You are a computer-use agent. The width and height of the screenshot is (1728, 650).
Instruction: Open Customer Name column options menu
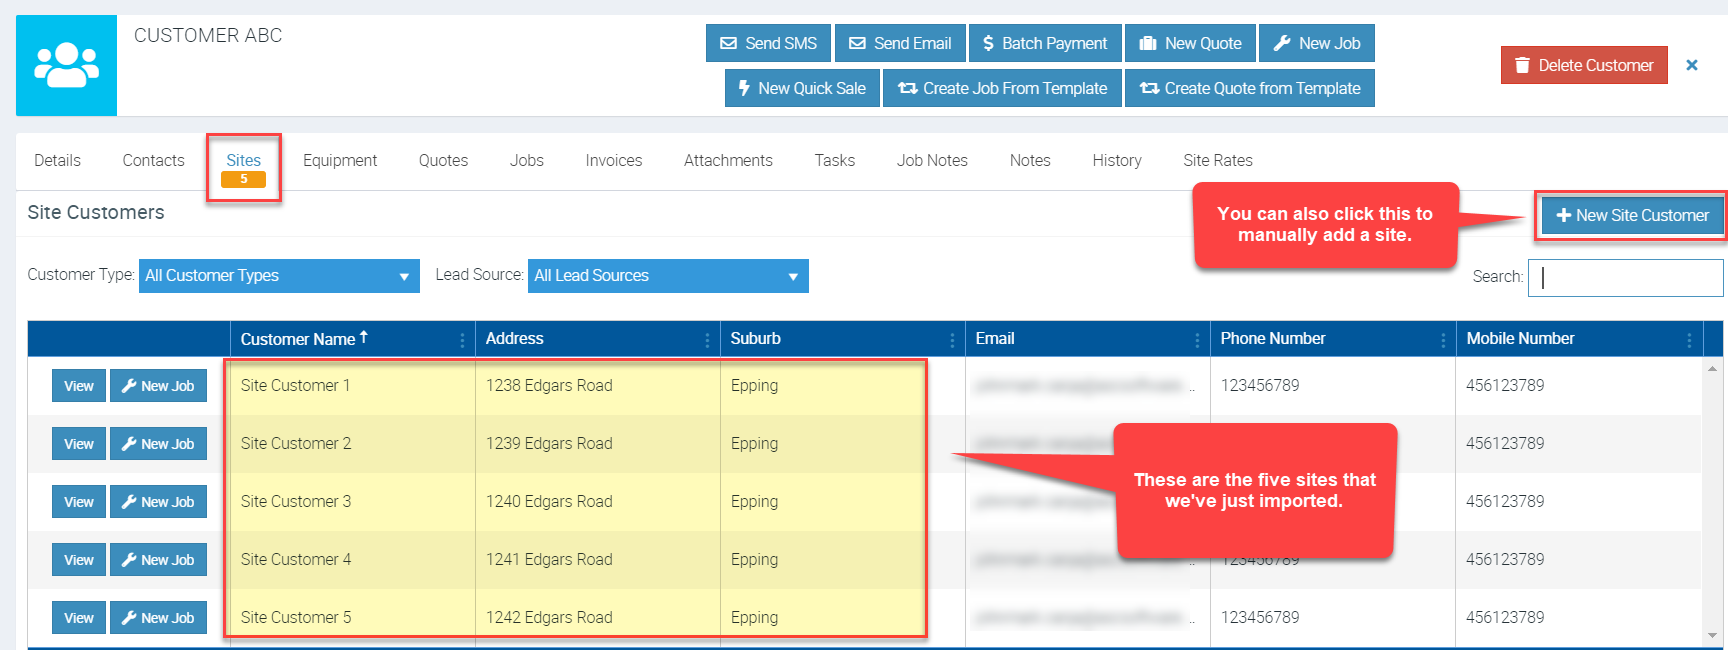(x=462, y=340)
